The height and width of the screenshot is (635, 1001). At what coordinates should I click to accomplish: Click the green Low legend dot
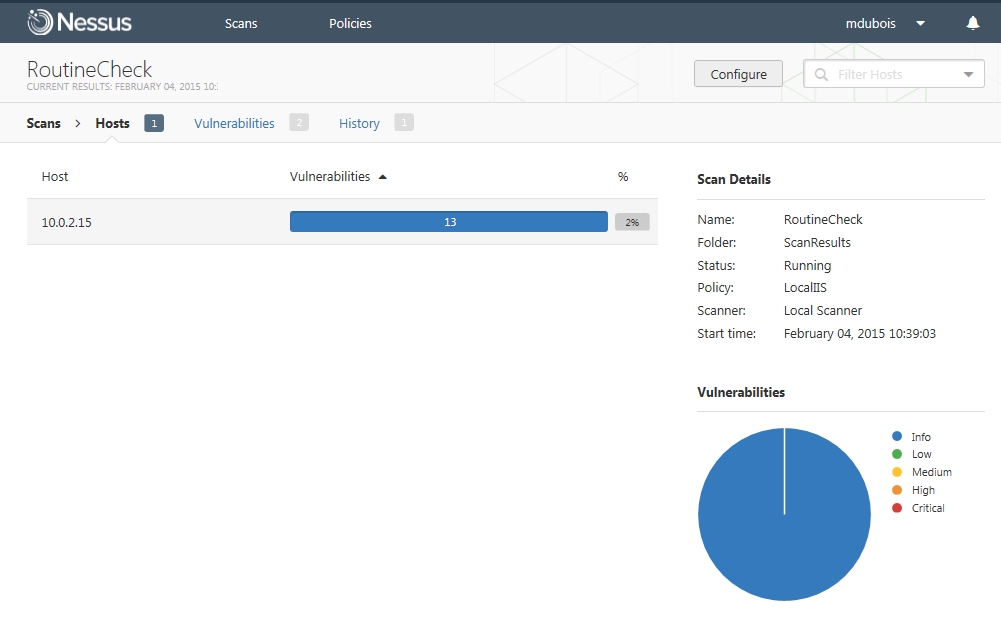point(897,454)
